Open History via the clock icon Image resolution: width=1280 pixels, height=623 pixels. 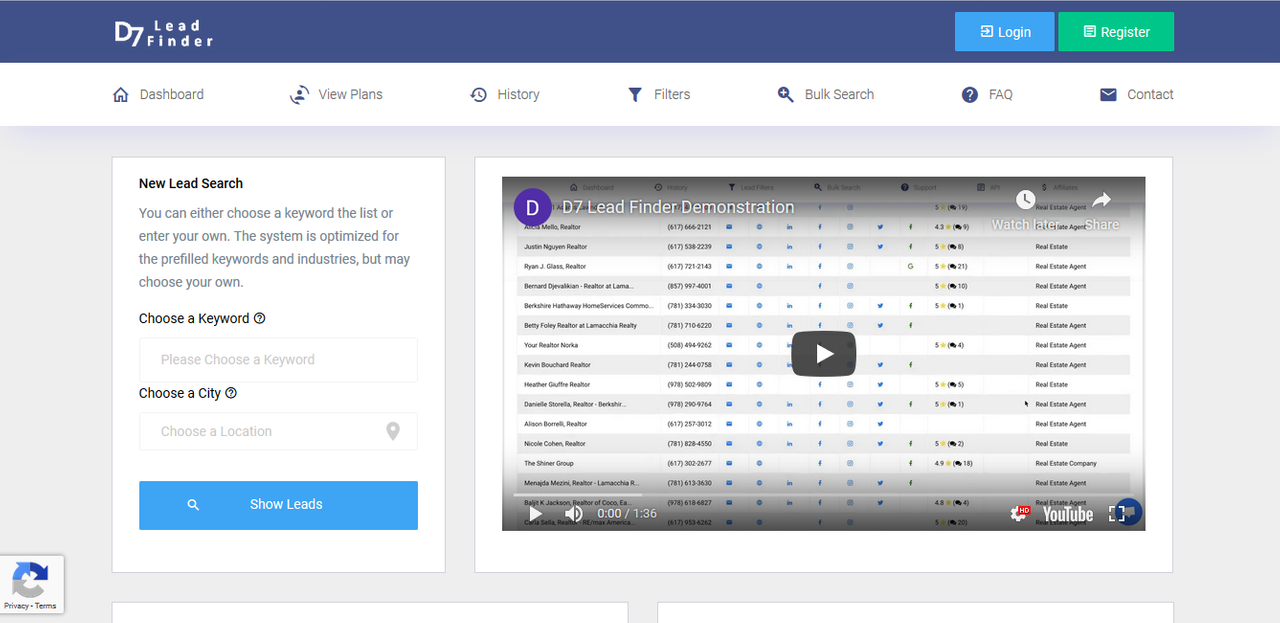pyautogui.click(x=479, y=95)
